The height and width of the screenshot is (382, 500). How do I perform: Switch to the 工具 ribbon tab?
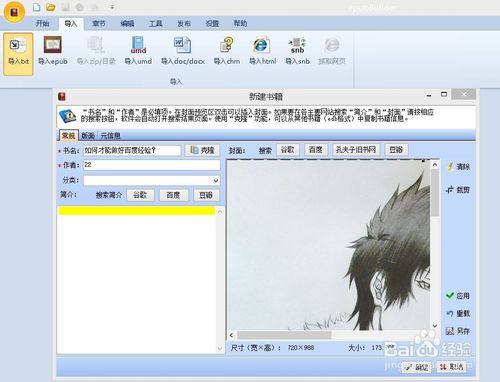click(155, 23)
